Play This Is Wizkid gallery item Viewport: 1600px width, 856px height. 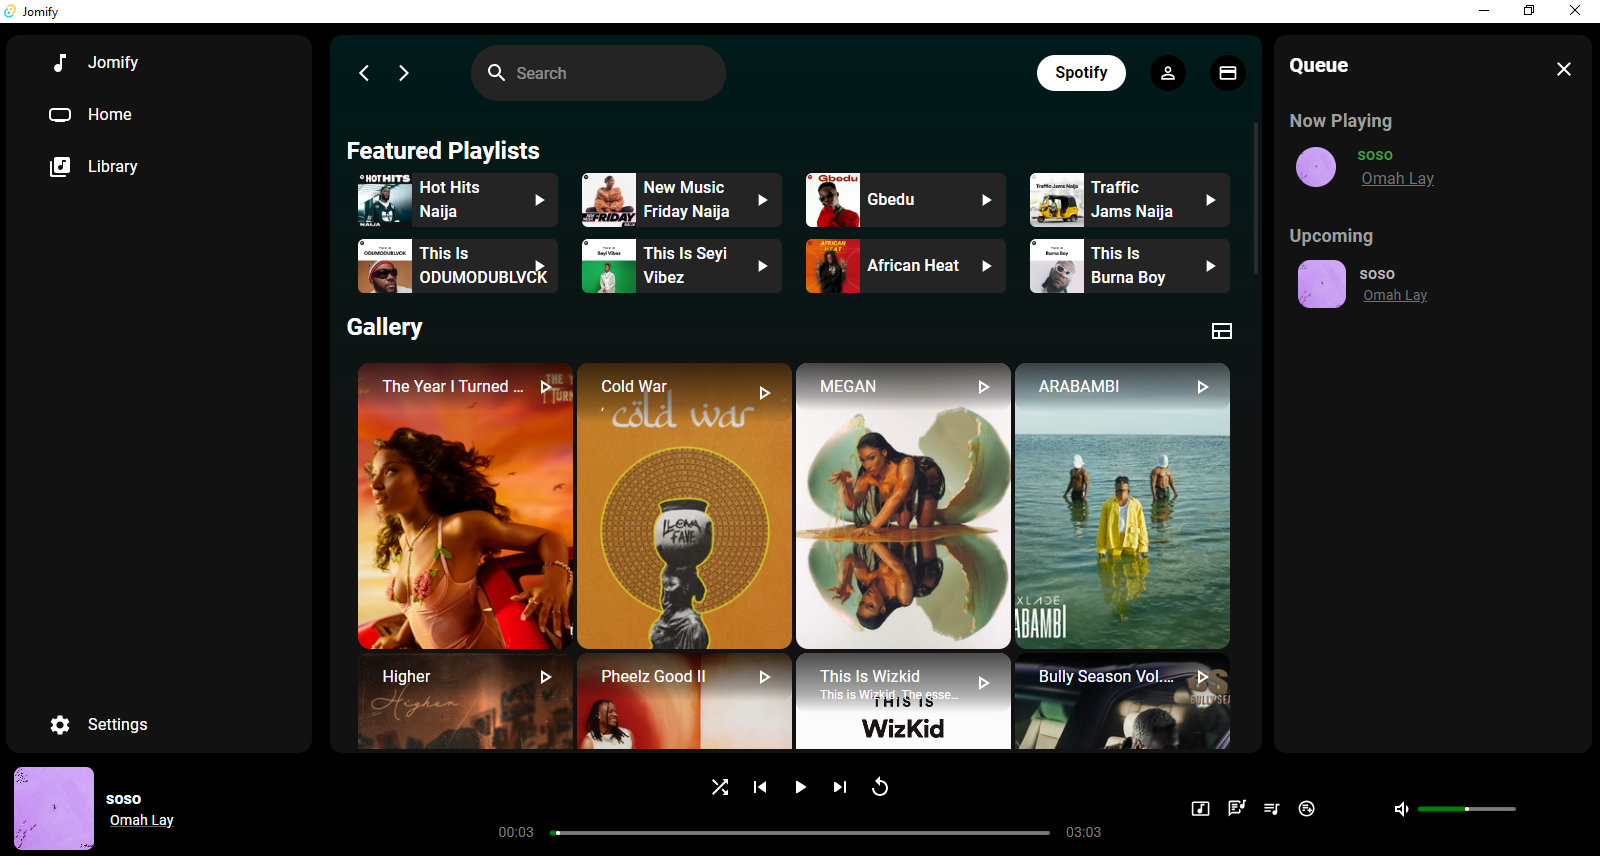click(x=984, y=683)
